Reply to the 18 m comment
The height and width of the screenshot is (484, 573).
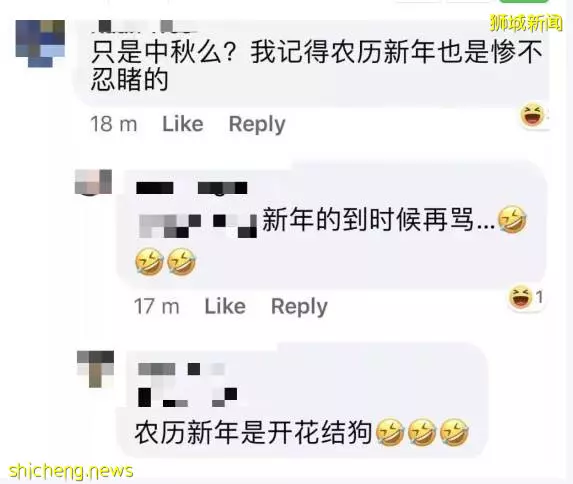(x=257, y=124)
